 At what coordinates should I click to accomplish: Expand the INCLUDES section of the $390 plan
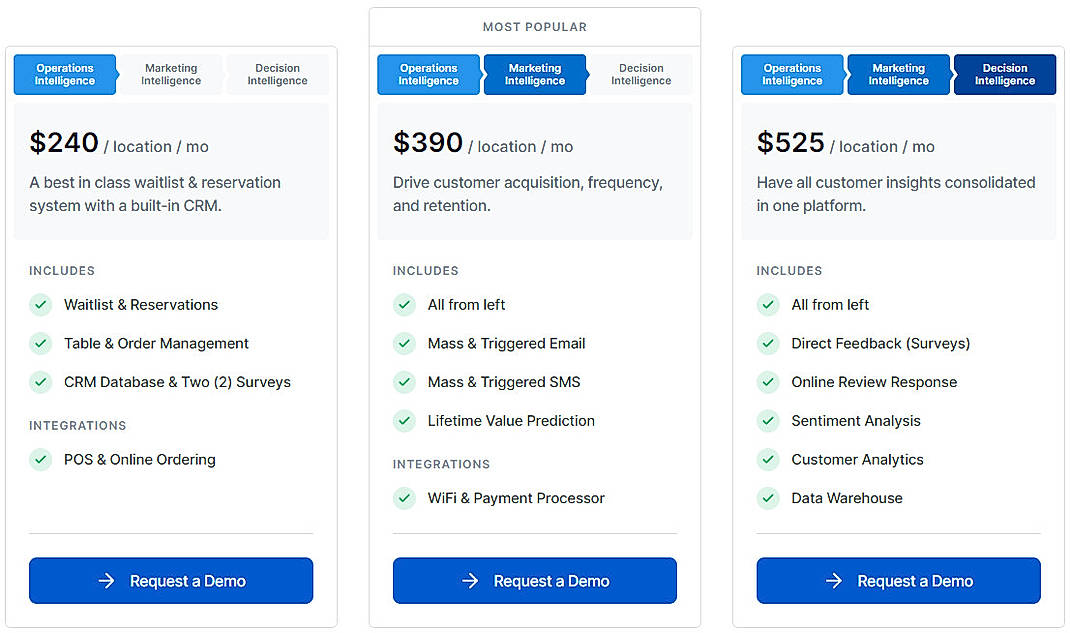point(426,270)
